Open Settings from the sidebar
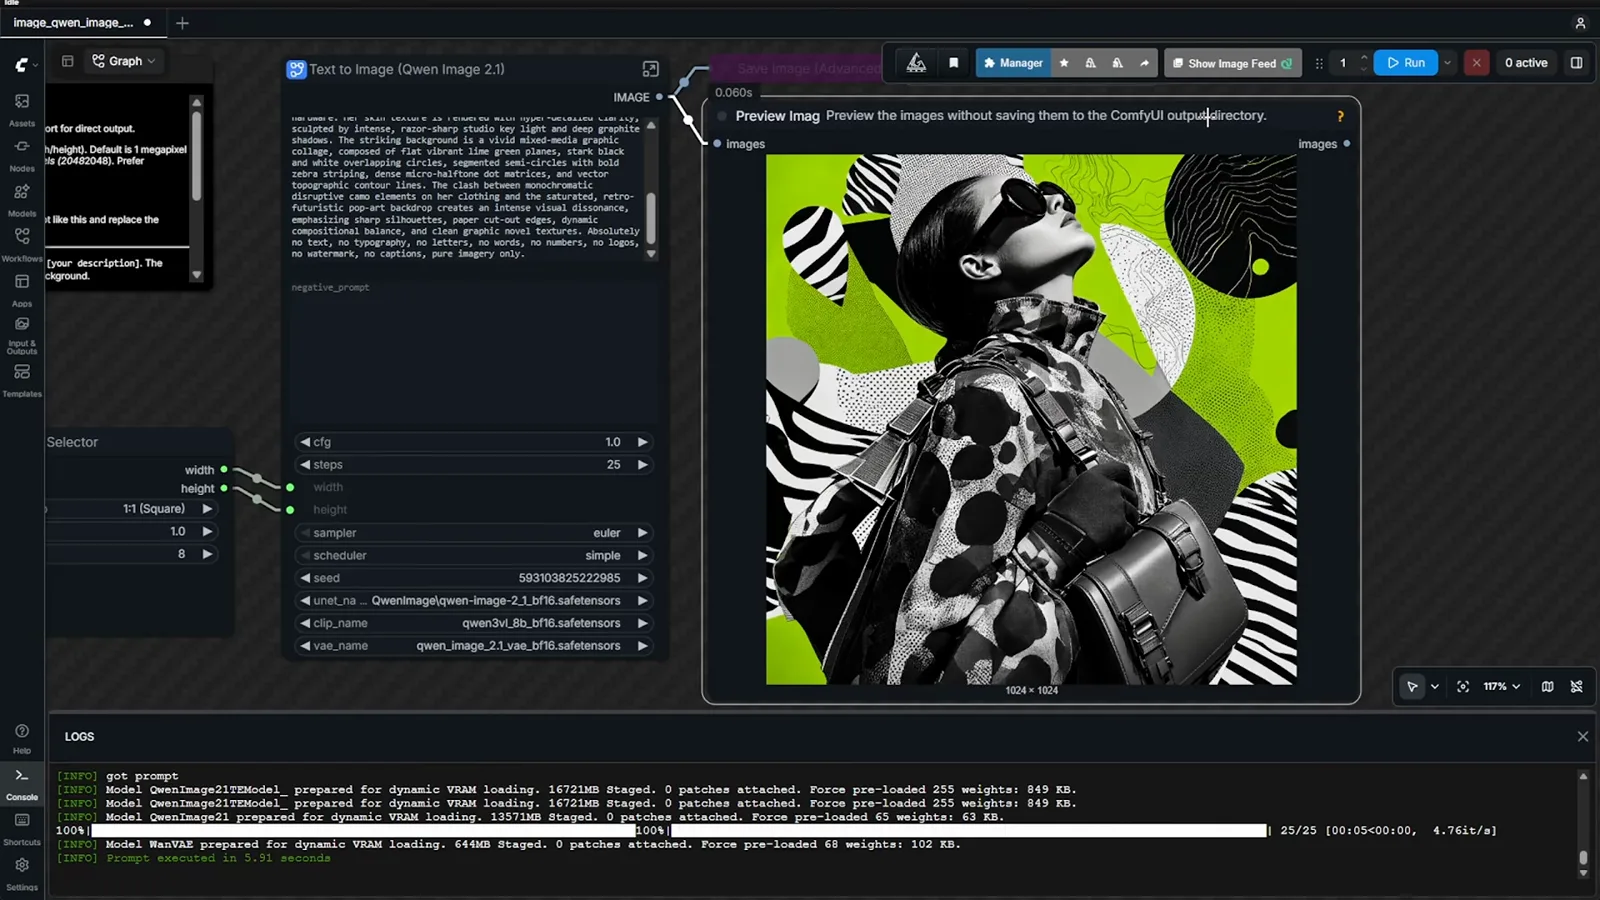Image resolution: width=1600 pixels, height=900 pixels. 22,872
